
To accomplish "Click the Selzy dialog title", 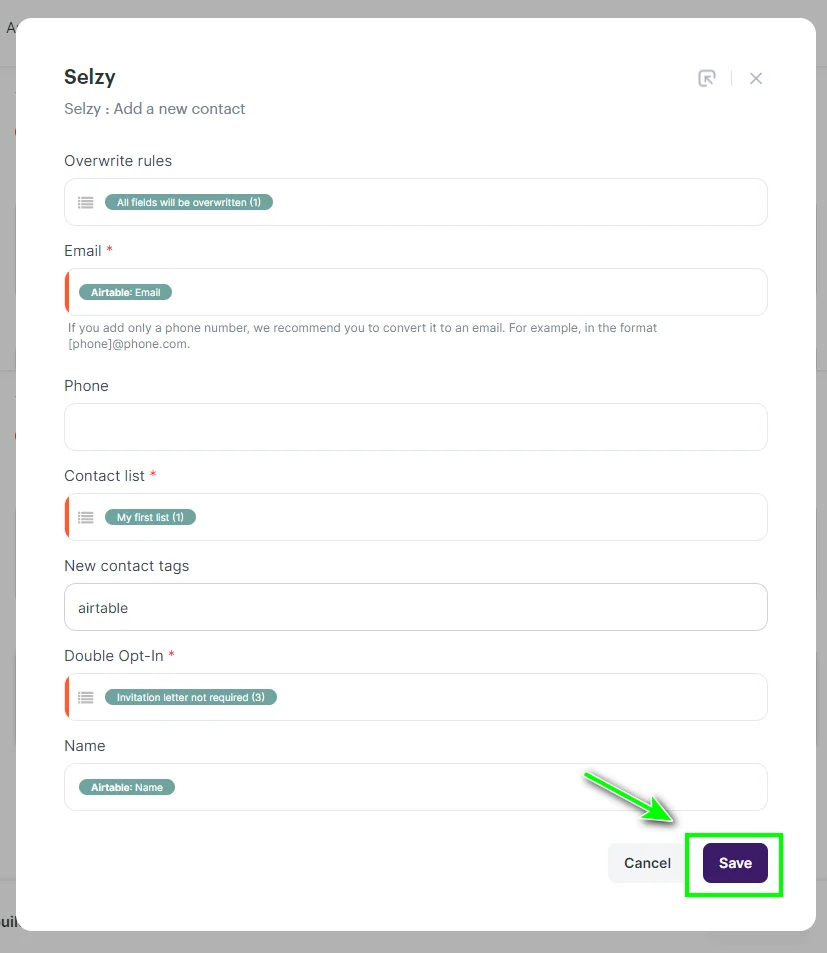I will click(x=89, y=77).
